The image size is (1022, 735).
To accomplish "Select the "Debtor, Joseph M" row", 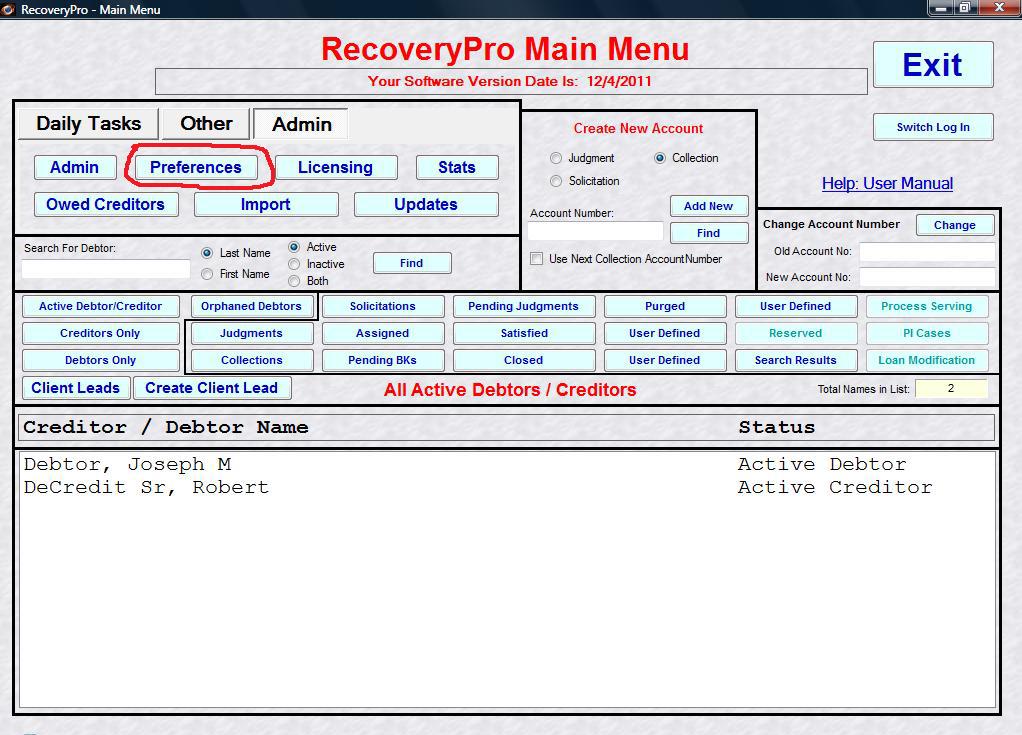I will pyautogui.click(x=507, y=465).
